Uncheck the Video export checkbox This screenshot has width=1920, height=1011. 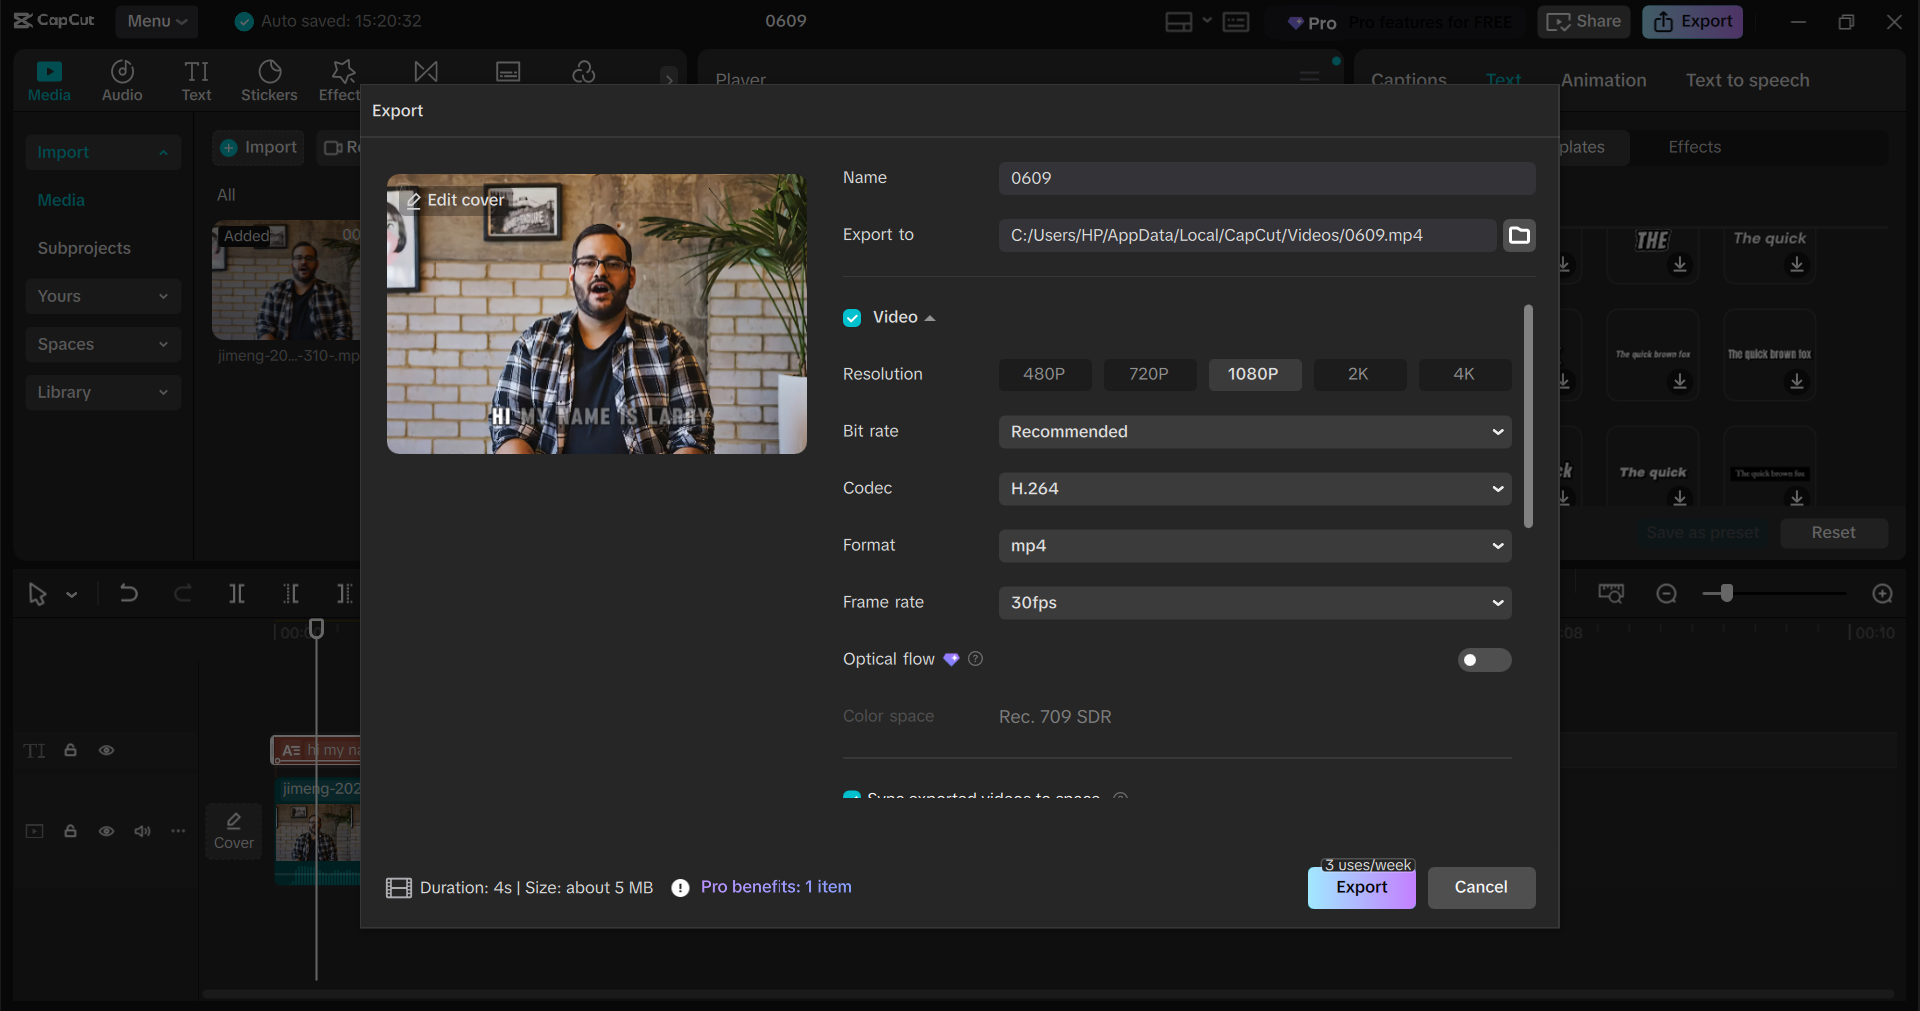pos(852,318)
